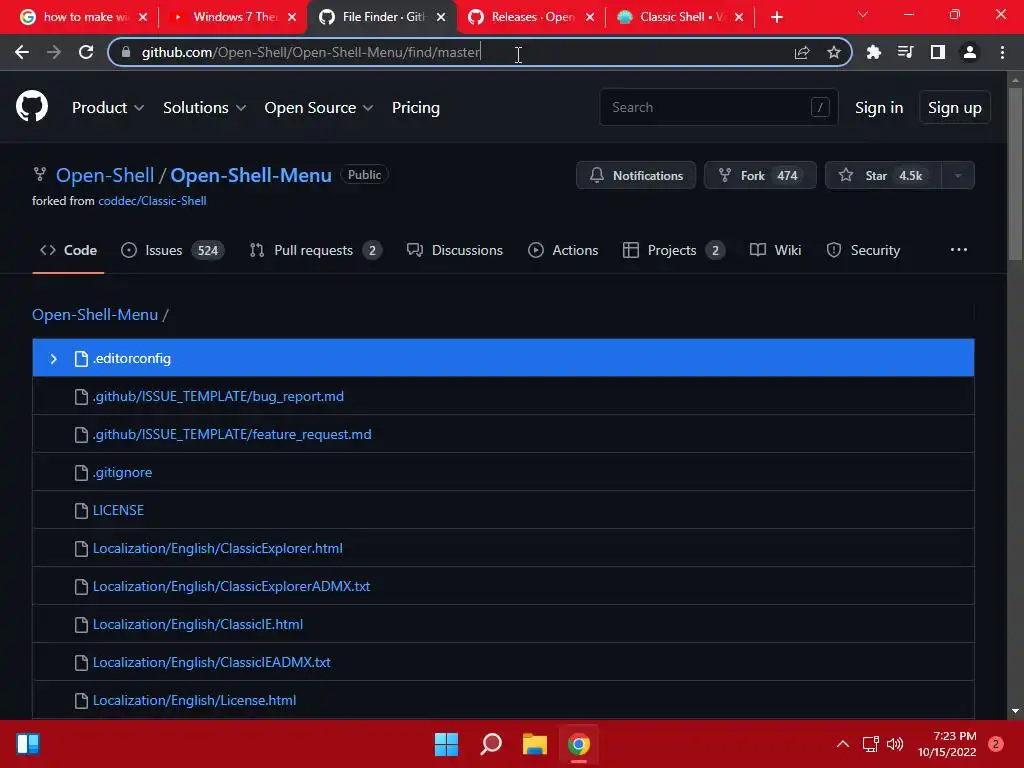Bookmark this page with star icon

tap(834, 52)
